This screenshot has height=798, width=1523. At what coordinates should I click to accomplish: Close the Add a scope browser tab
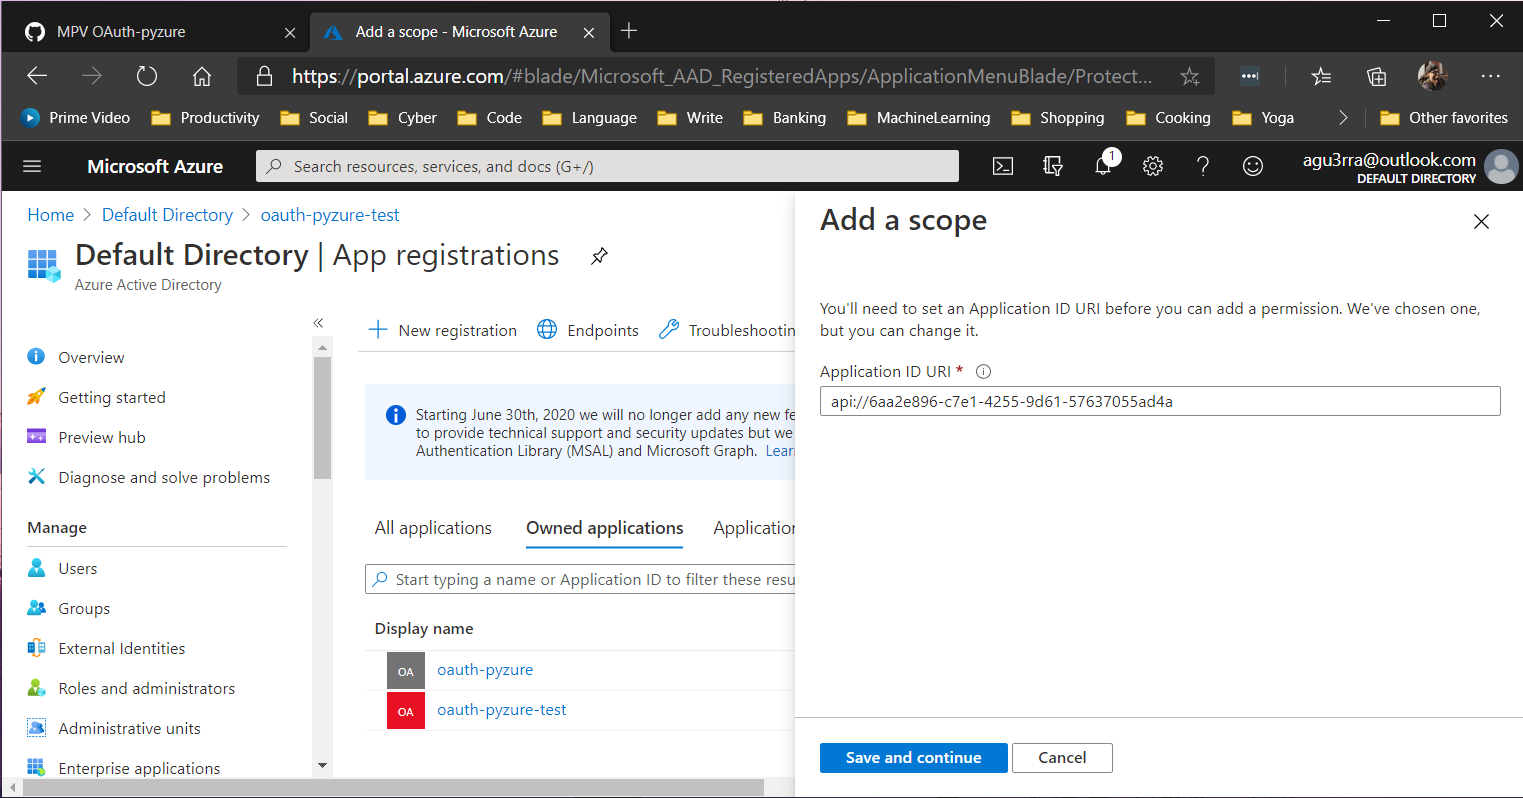coord(589,32)
